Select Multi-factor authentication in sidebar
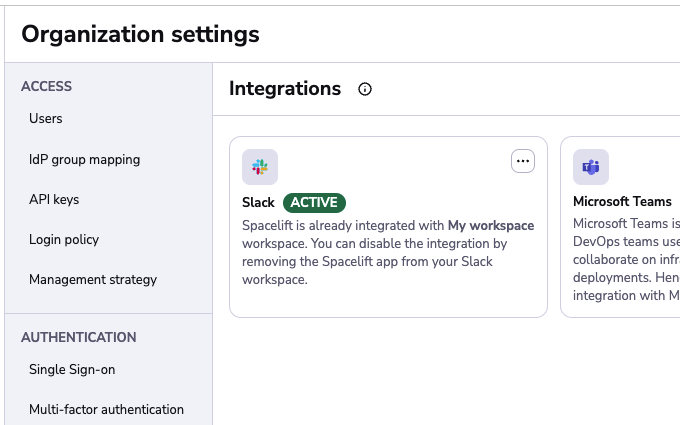This screenshot has height=425, width=680. [106, 409]
